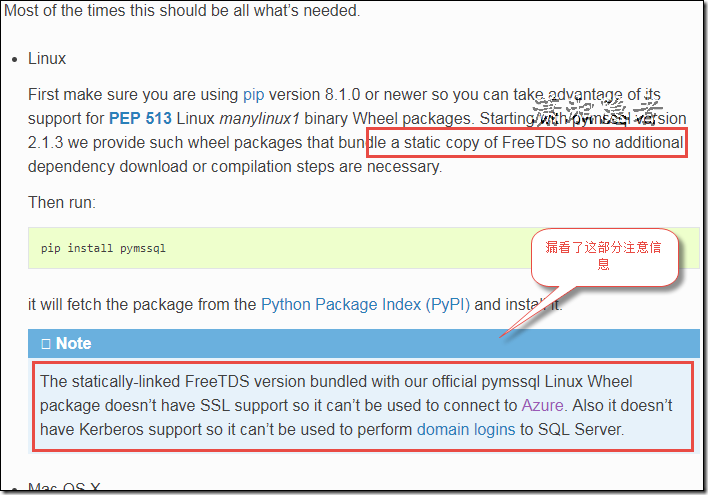The width and height of the screenshot is (708, 495).
Task: Click the red speech bubble with Chinese text
Action: tap(603, 255)
